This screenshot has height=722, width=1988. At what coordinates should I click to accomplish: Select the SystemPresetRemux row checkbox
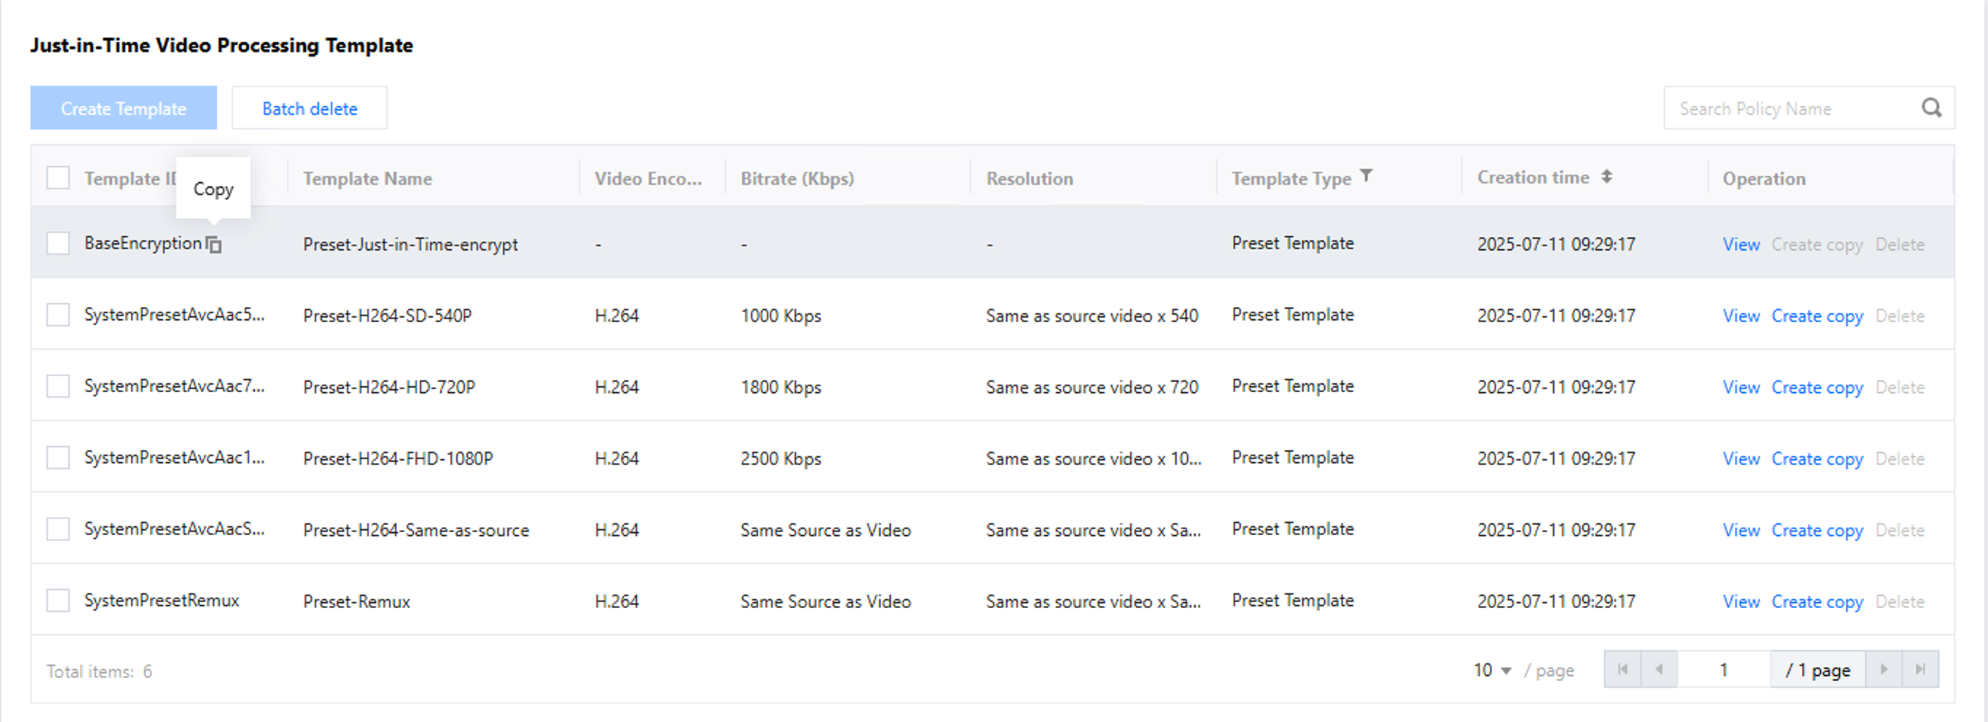tap(58, 600)
